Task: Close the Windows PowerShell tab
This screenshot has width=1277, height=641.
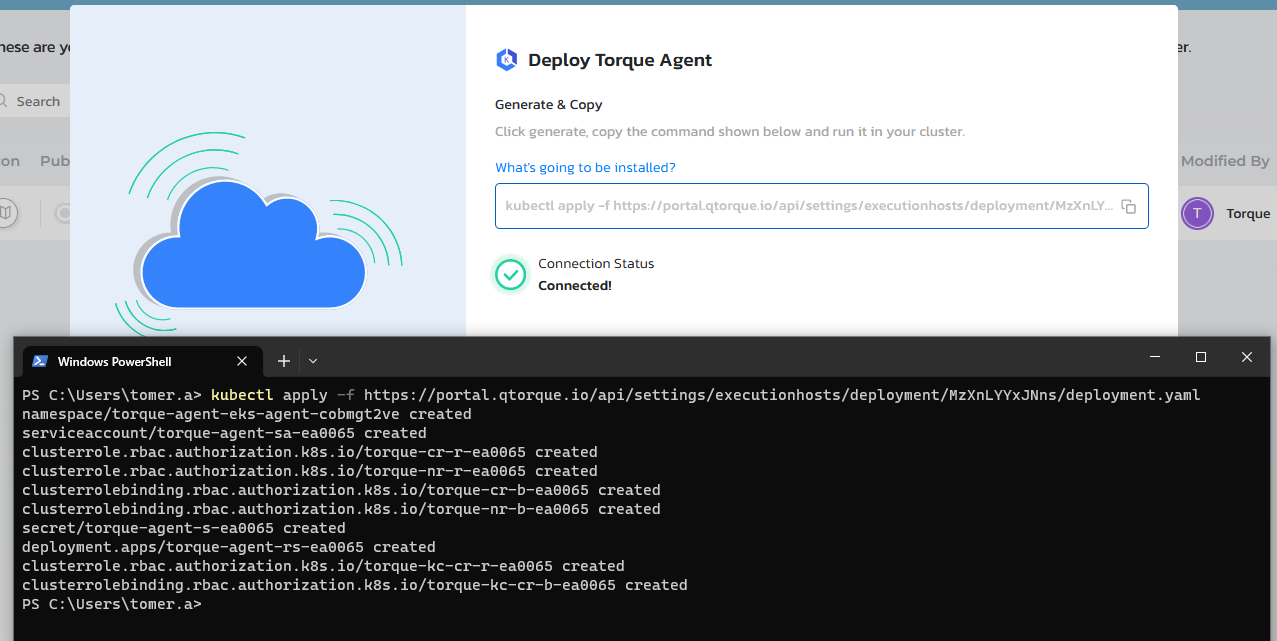Action: click(242, 361)
